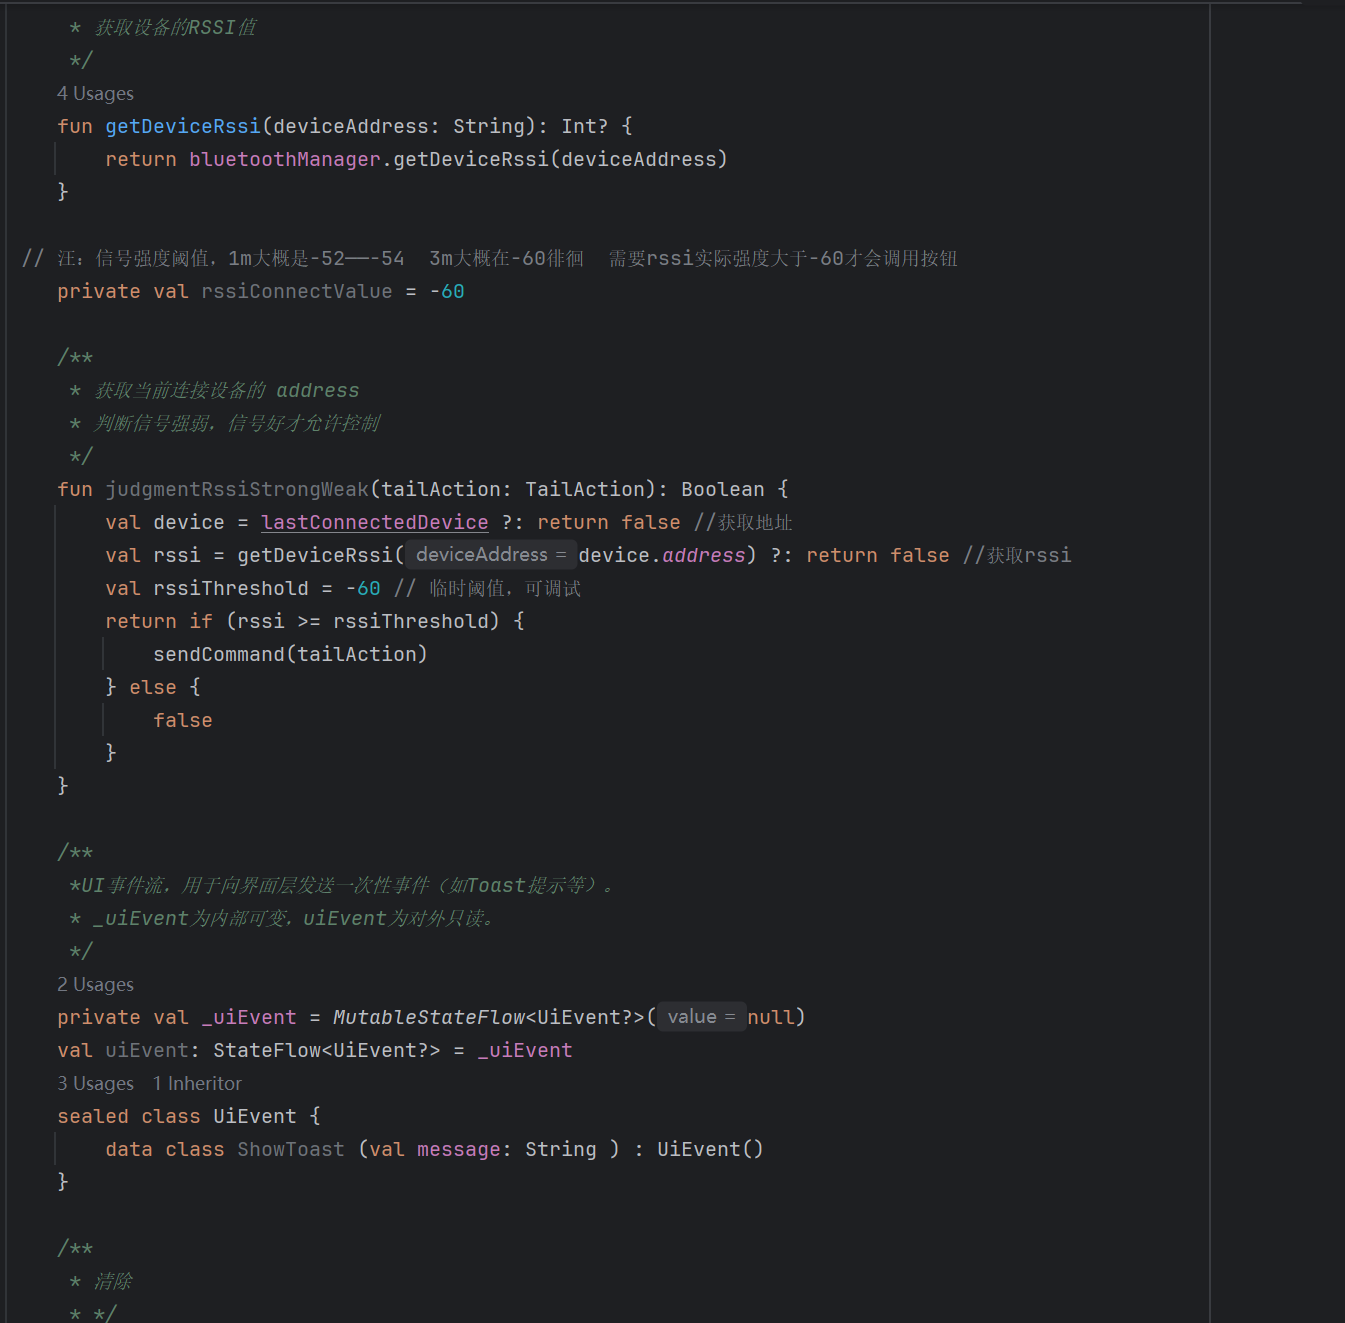1345x1323 pixels.
Task: Click the "value =" inlay hint in MutableStateFlow
Action: [x=701, y=1016]
